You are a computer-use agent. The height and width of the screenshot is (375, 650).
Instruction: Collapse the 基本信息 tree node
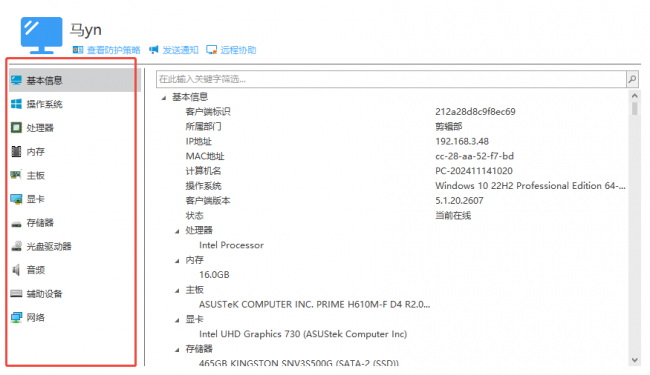(x=164, y=98)
